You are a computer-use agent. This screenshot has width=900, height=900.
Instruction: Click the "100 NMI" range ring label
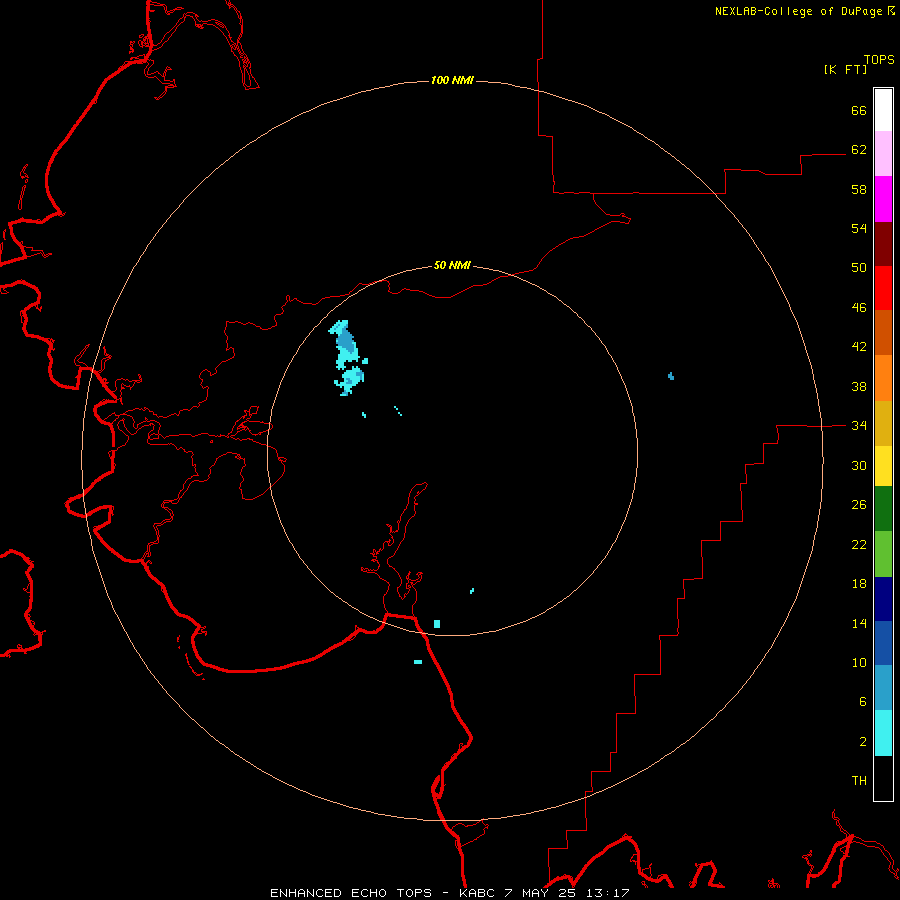tap(452, 80)
